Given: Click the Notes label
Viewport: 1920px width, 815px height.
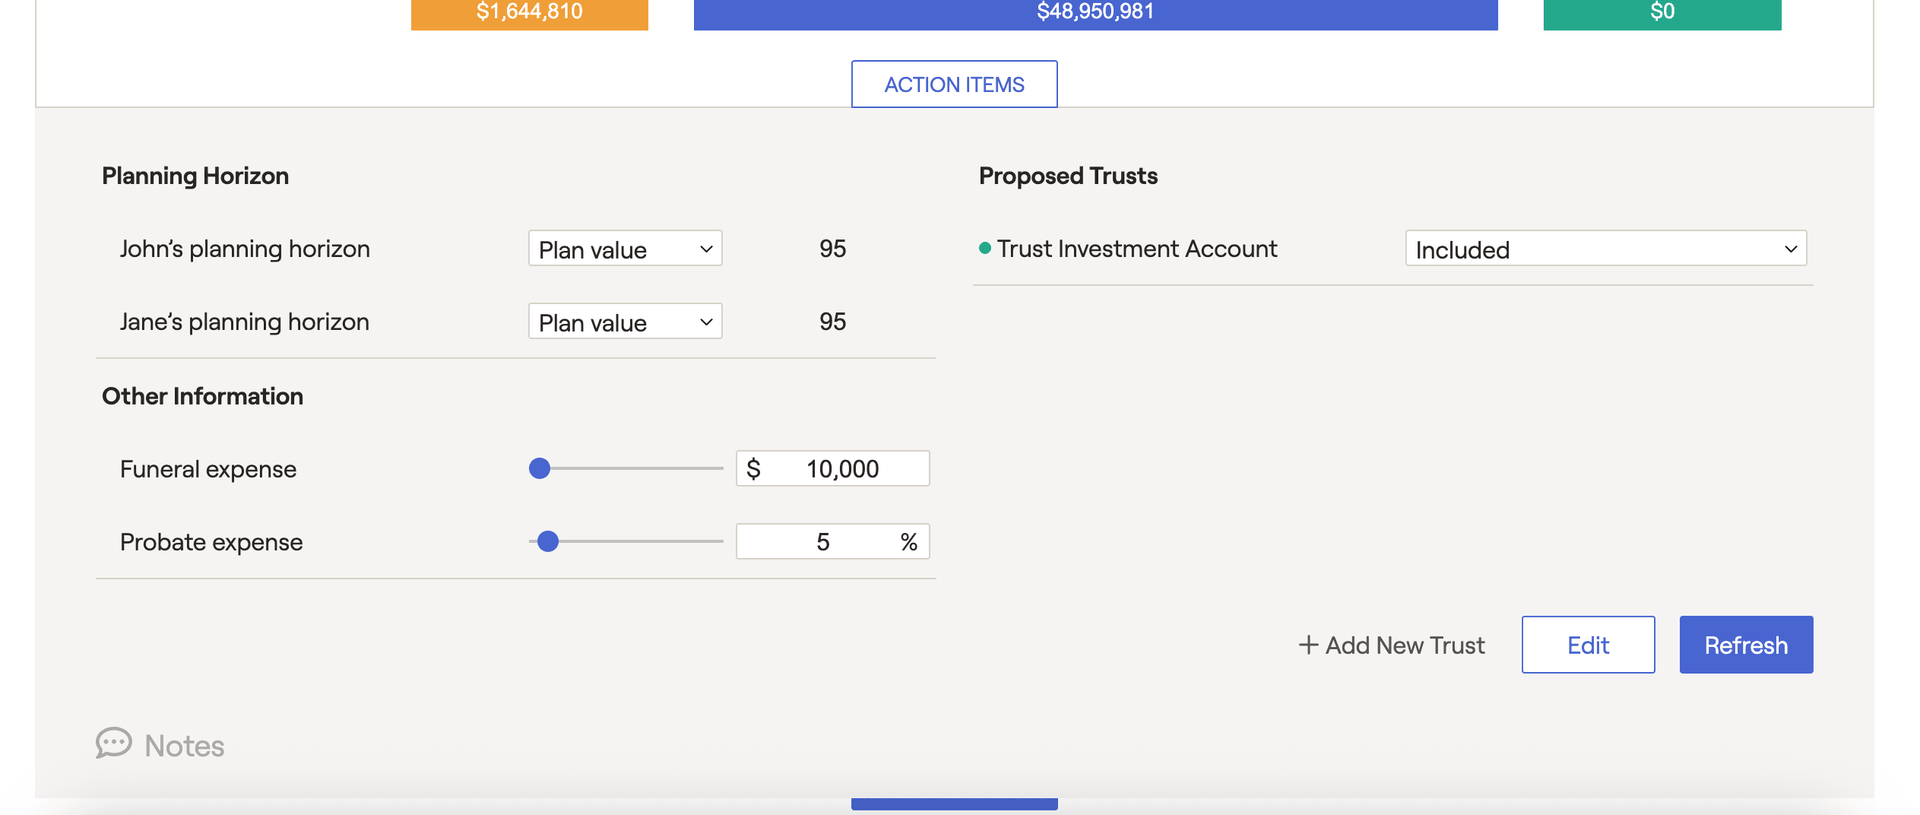Looking at the screenshot, I should coord(184,746).
